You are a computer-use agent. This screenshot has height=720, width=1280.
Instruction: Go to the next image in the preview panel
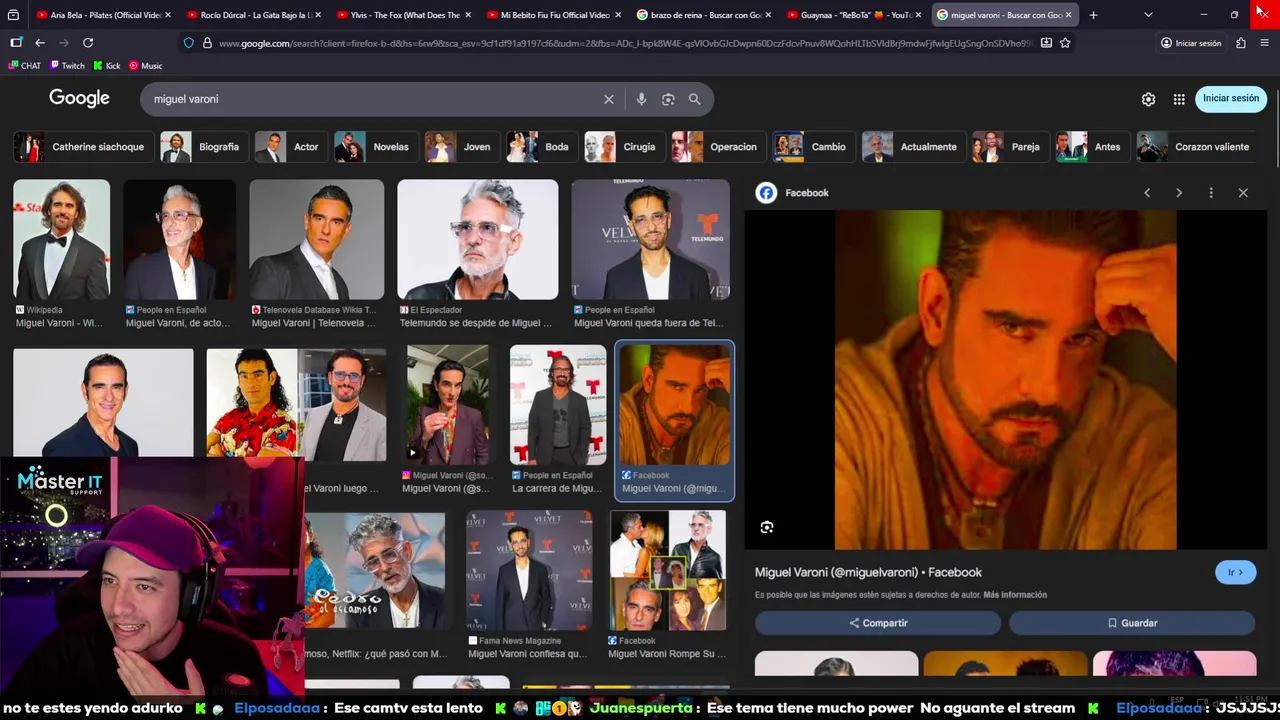1179,193
